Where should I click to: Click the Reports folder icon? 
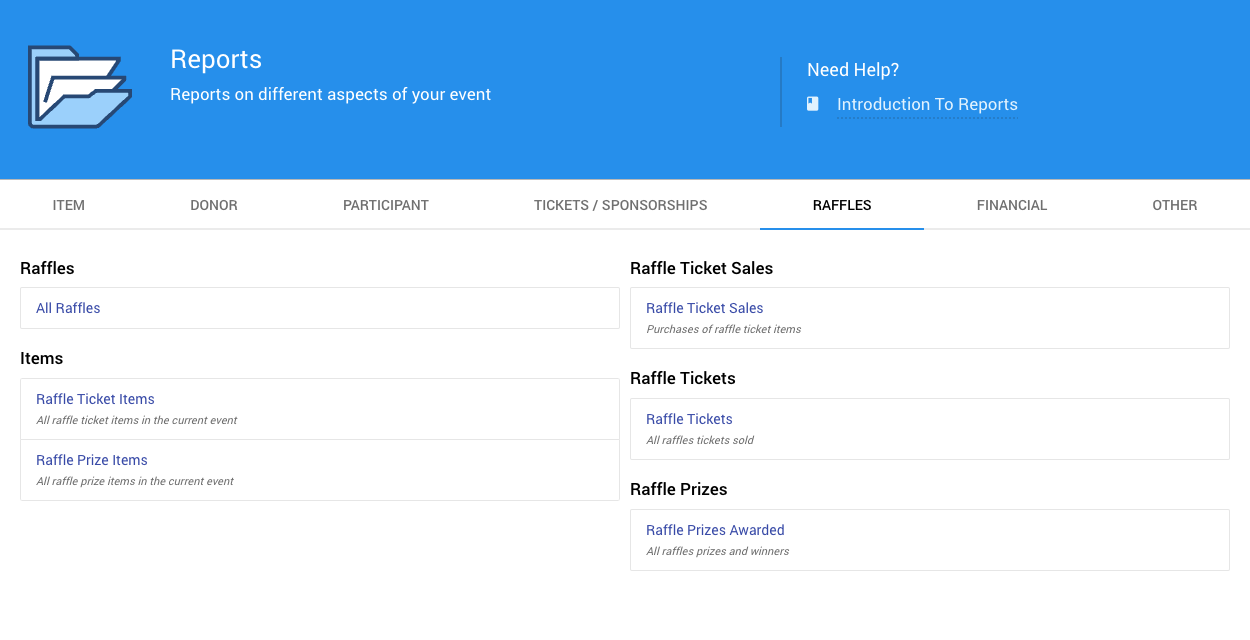click(79, 87)
